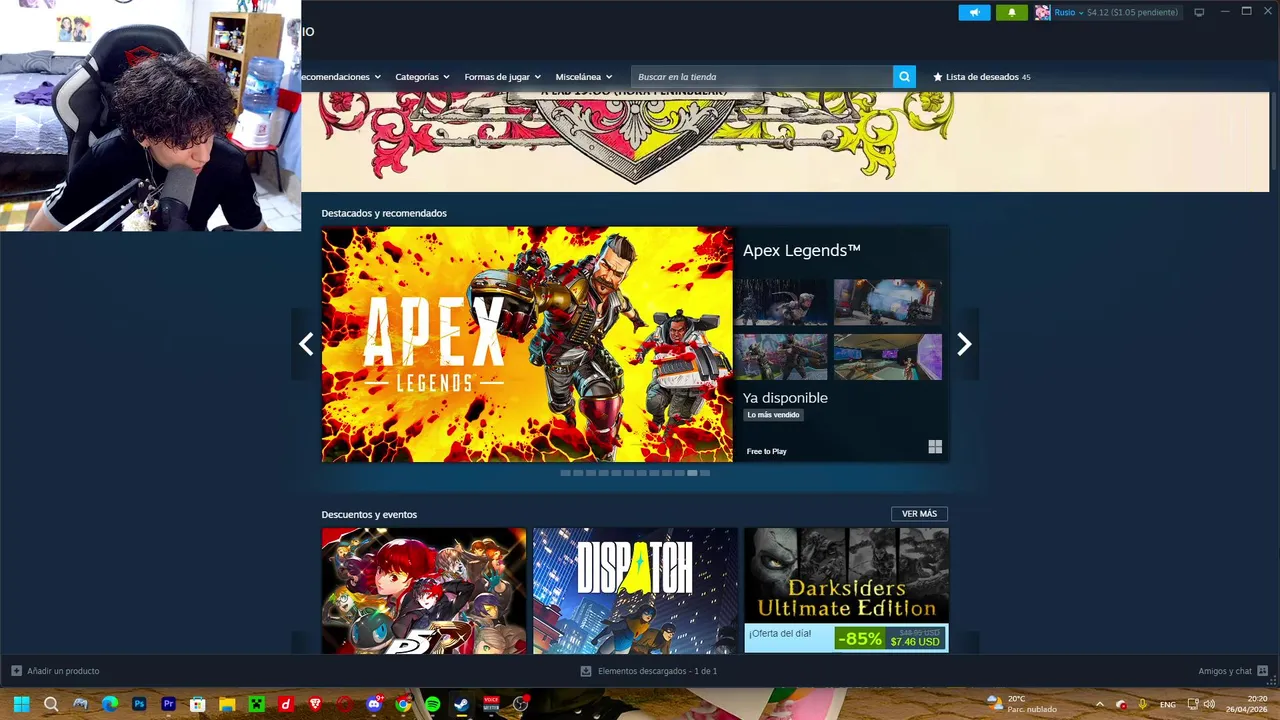Click the top event banner artwork
Viewport: 1280px width, 720px height.
[785, 141]
